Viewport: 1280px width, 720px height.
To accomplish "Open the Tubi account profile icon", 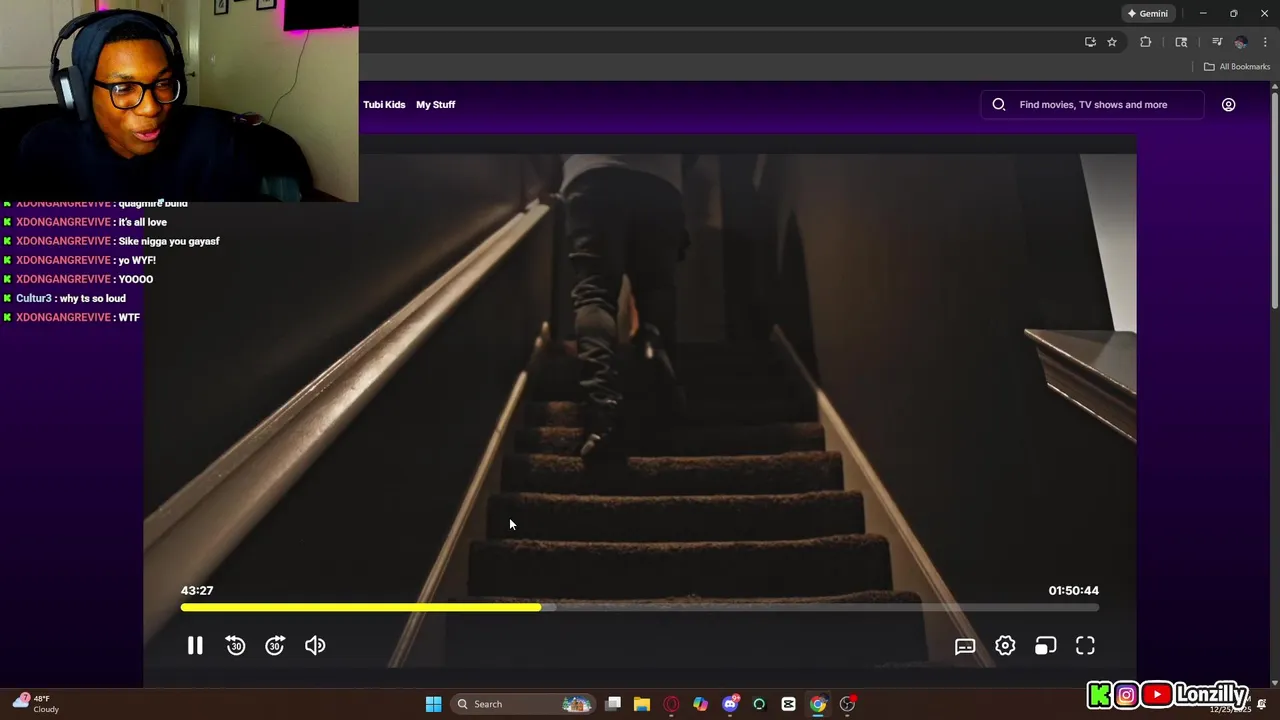I will point(1228,104).
